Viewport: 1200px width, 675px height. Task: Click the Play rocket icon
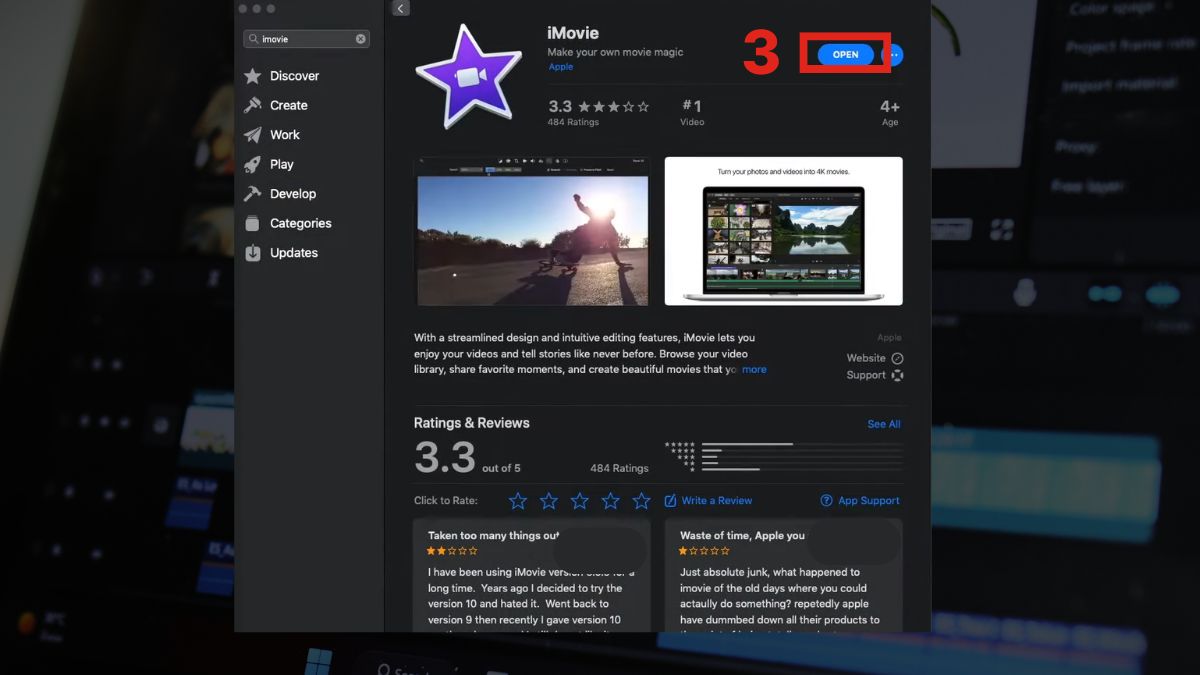click(252, 164)
